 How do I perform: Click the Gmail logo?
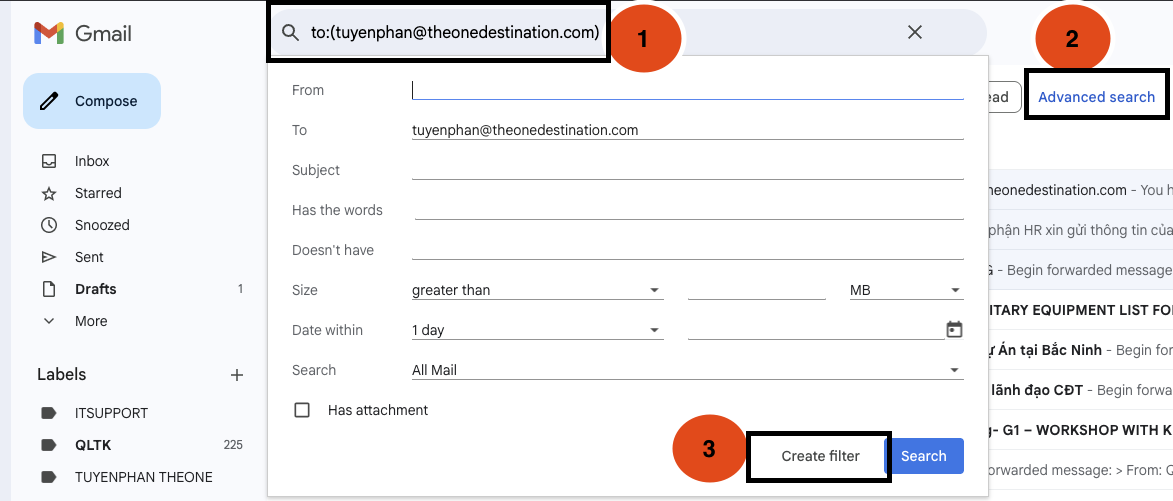pyautogui.click(x=82, y=34)
